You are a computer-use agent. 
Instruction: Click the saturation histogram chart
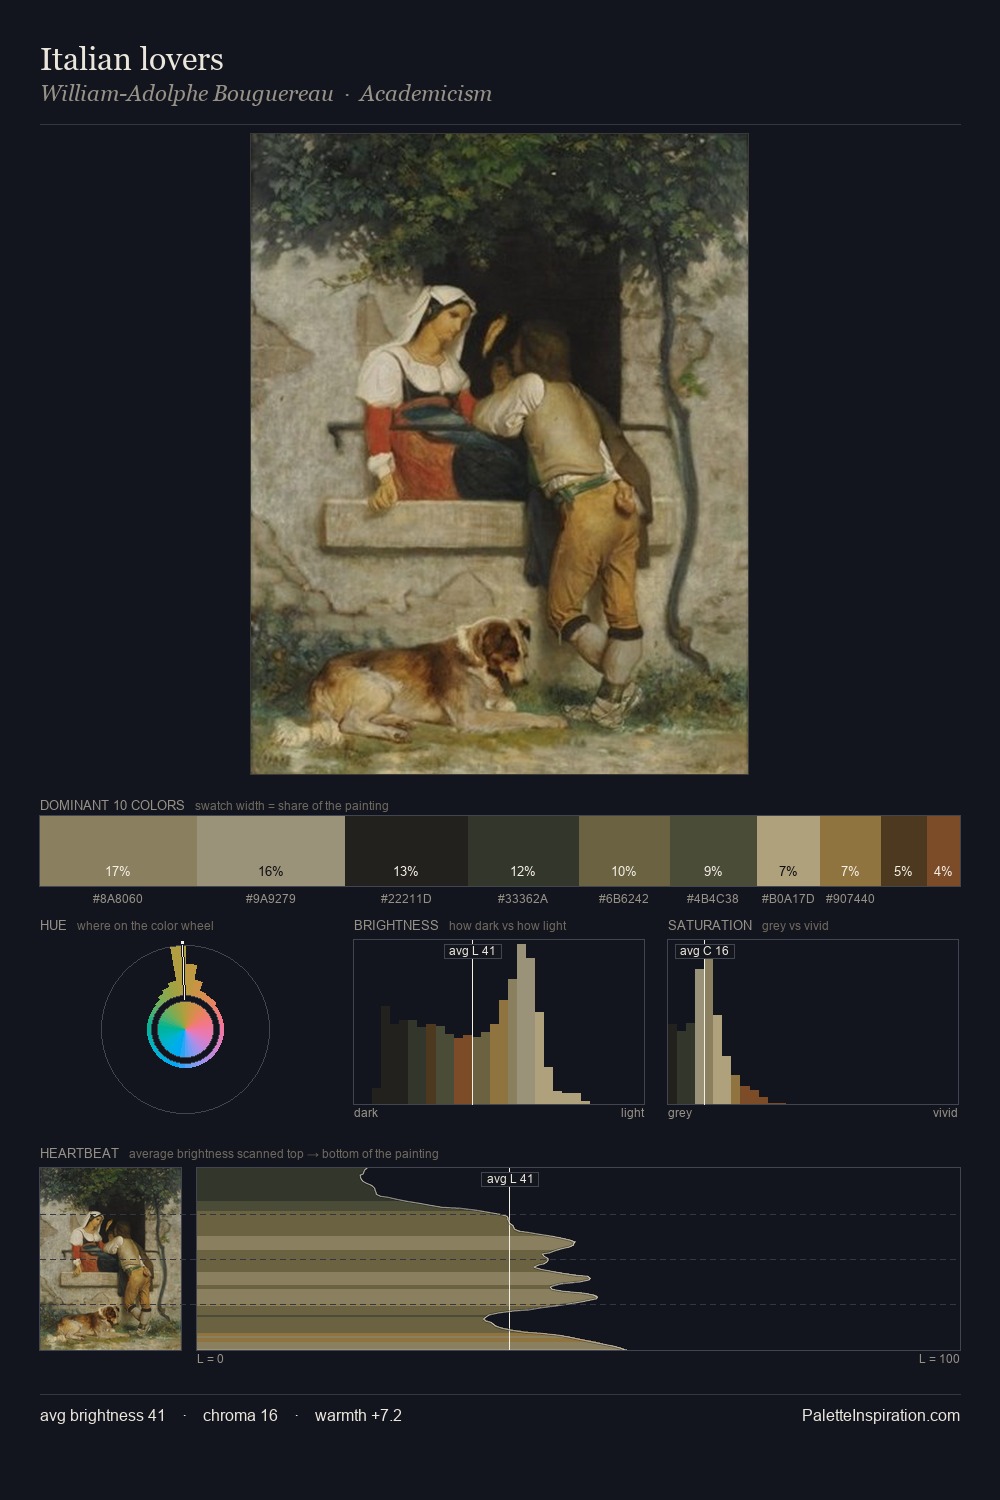point(813,1022)
